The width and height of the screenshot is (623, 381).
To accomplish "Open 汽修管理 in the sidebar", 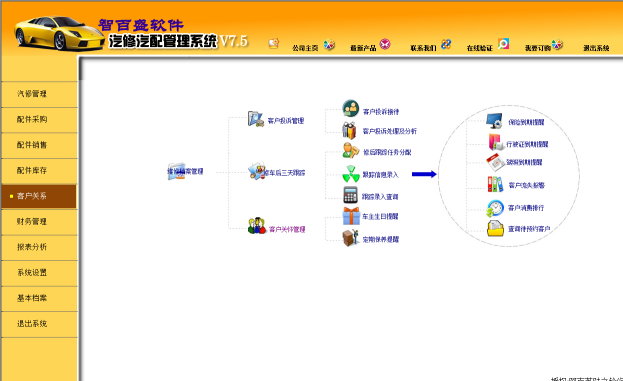I will [39, 94].
